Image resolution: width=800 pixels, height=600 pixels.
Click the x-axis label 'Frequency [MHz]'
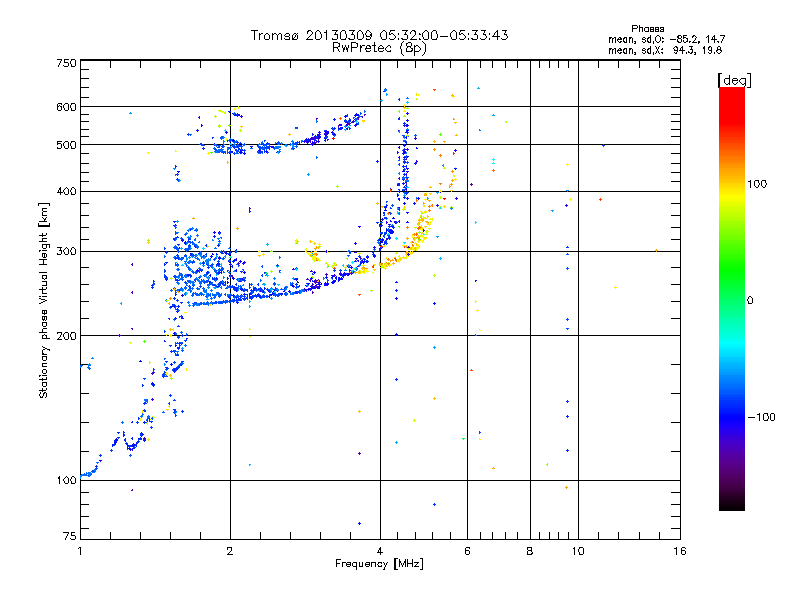click(380, 564)
